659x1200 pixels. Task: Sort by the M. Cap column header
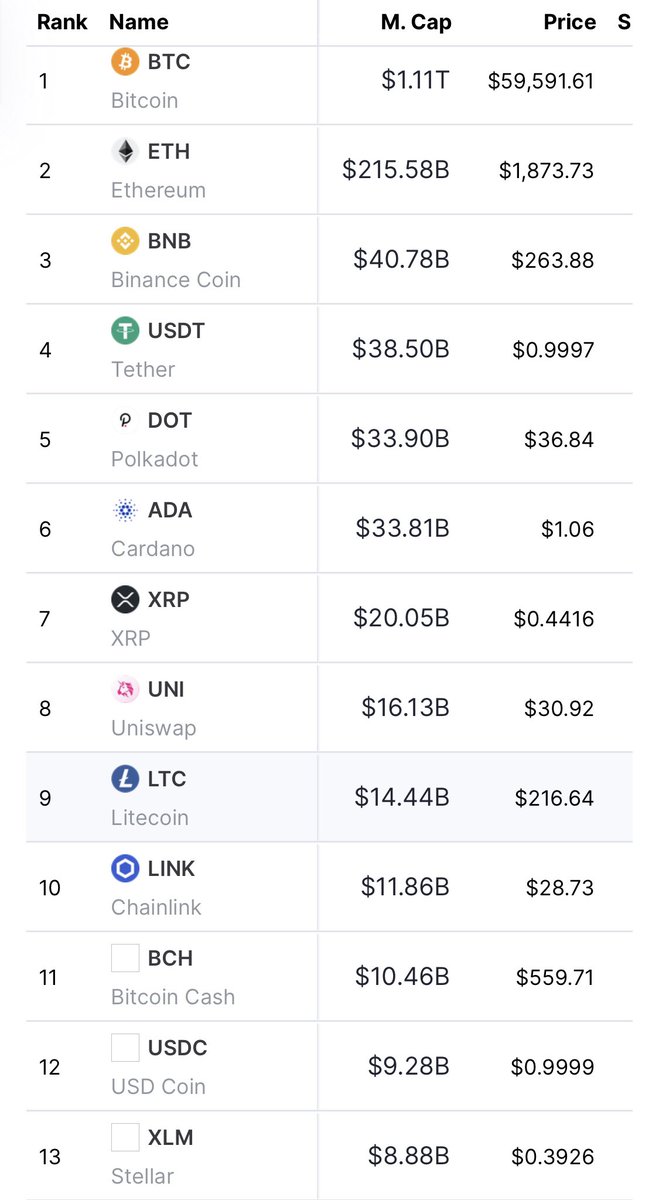coord(416,22)
